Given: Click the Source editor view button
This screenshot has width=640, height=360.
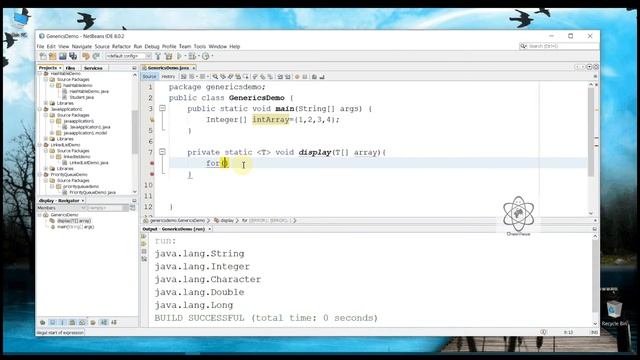Looking at the screenshot, I should 149,77.
